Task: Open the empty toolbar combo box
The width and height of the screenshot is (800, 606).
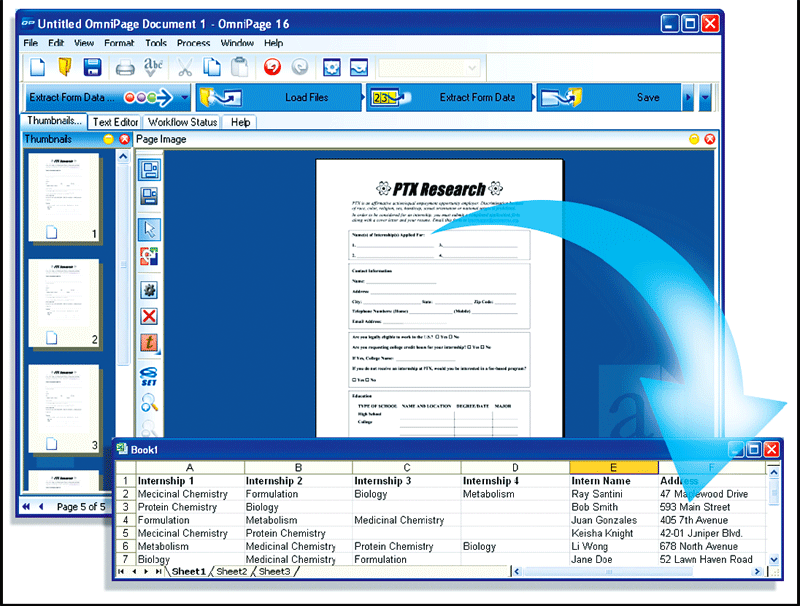Action: coord(430,68)
